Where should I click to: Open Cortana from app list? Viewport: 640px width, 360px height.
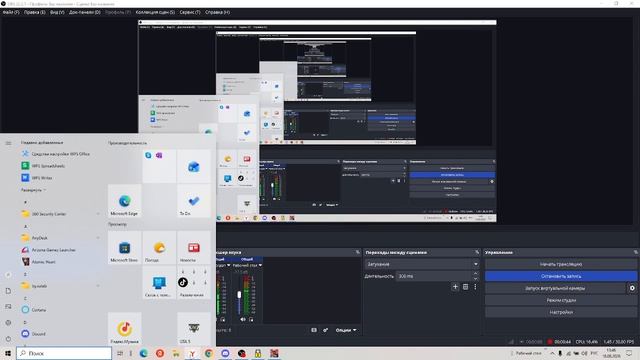coord(33,310)
